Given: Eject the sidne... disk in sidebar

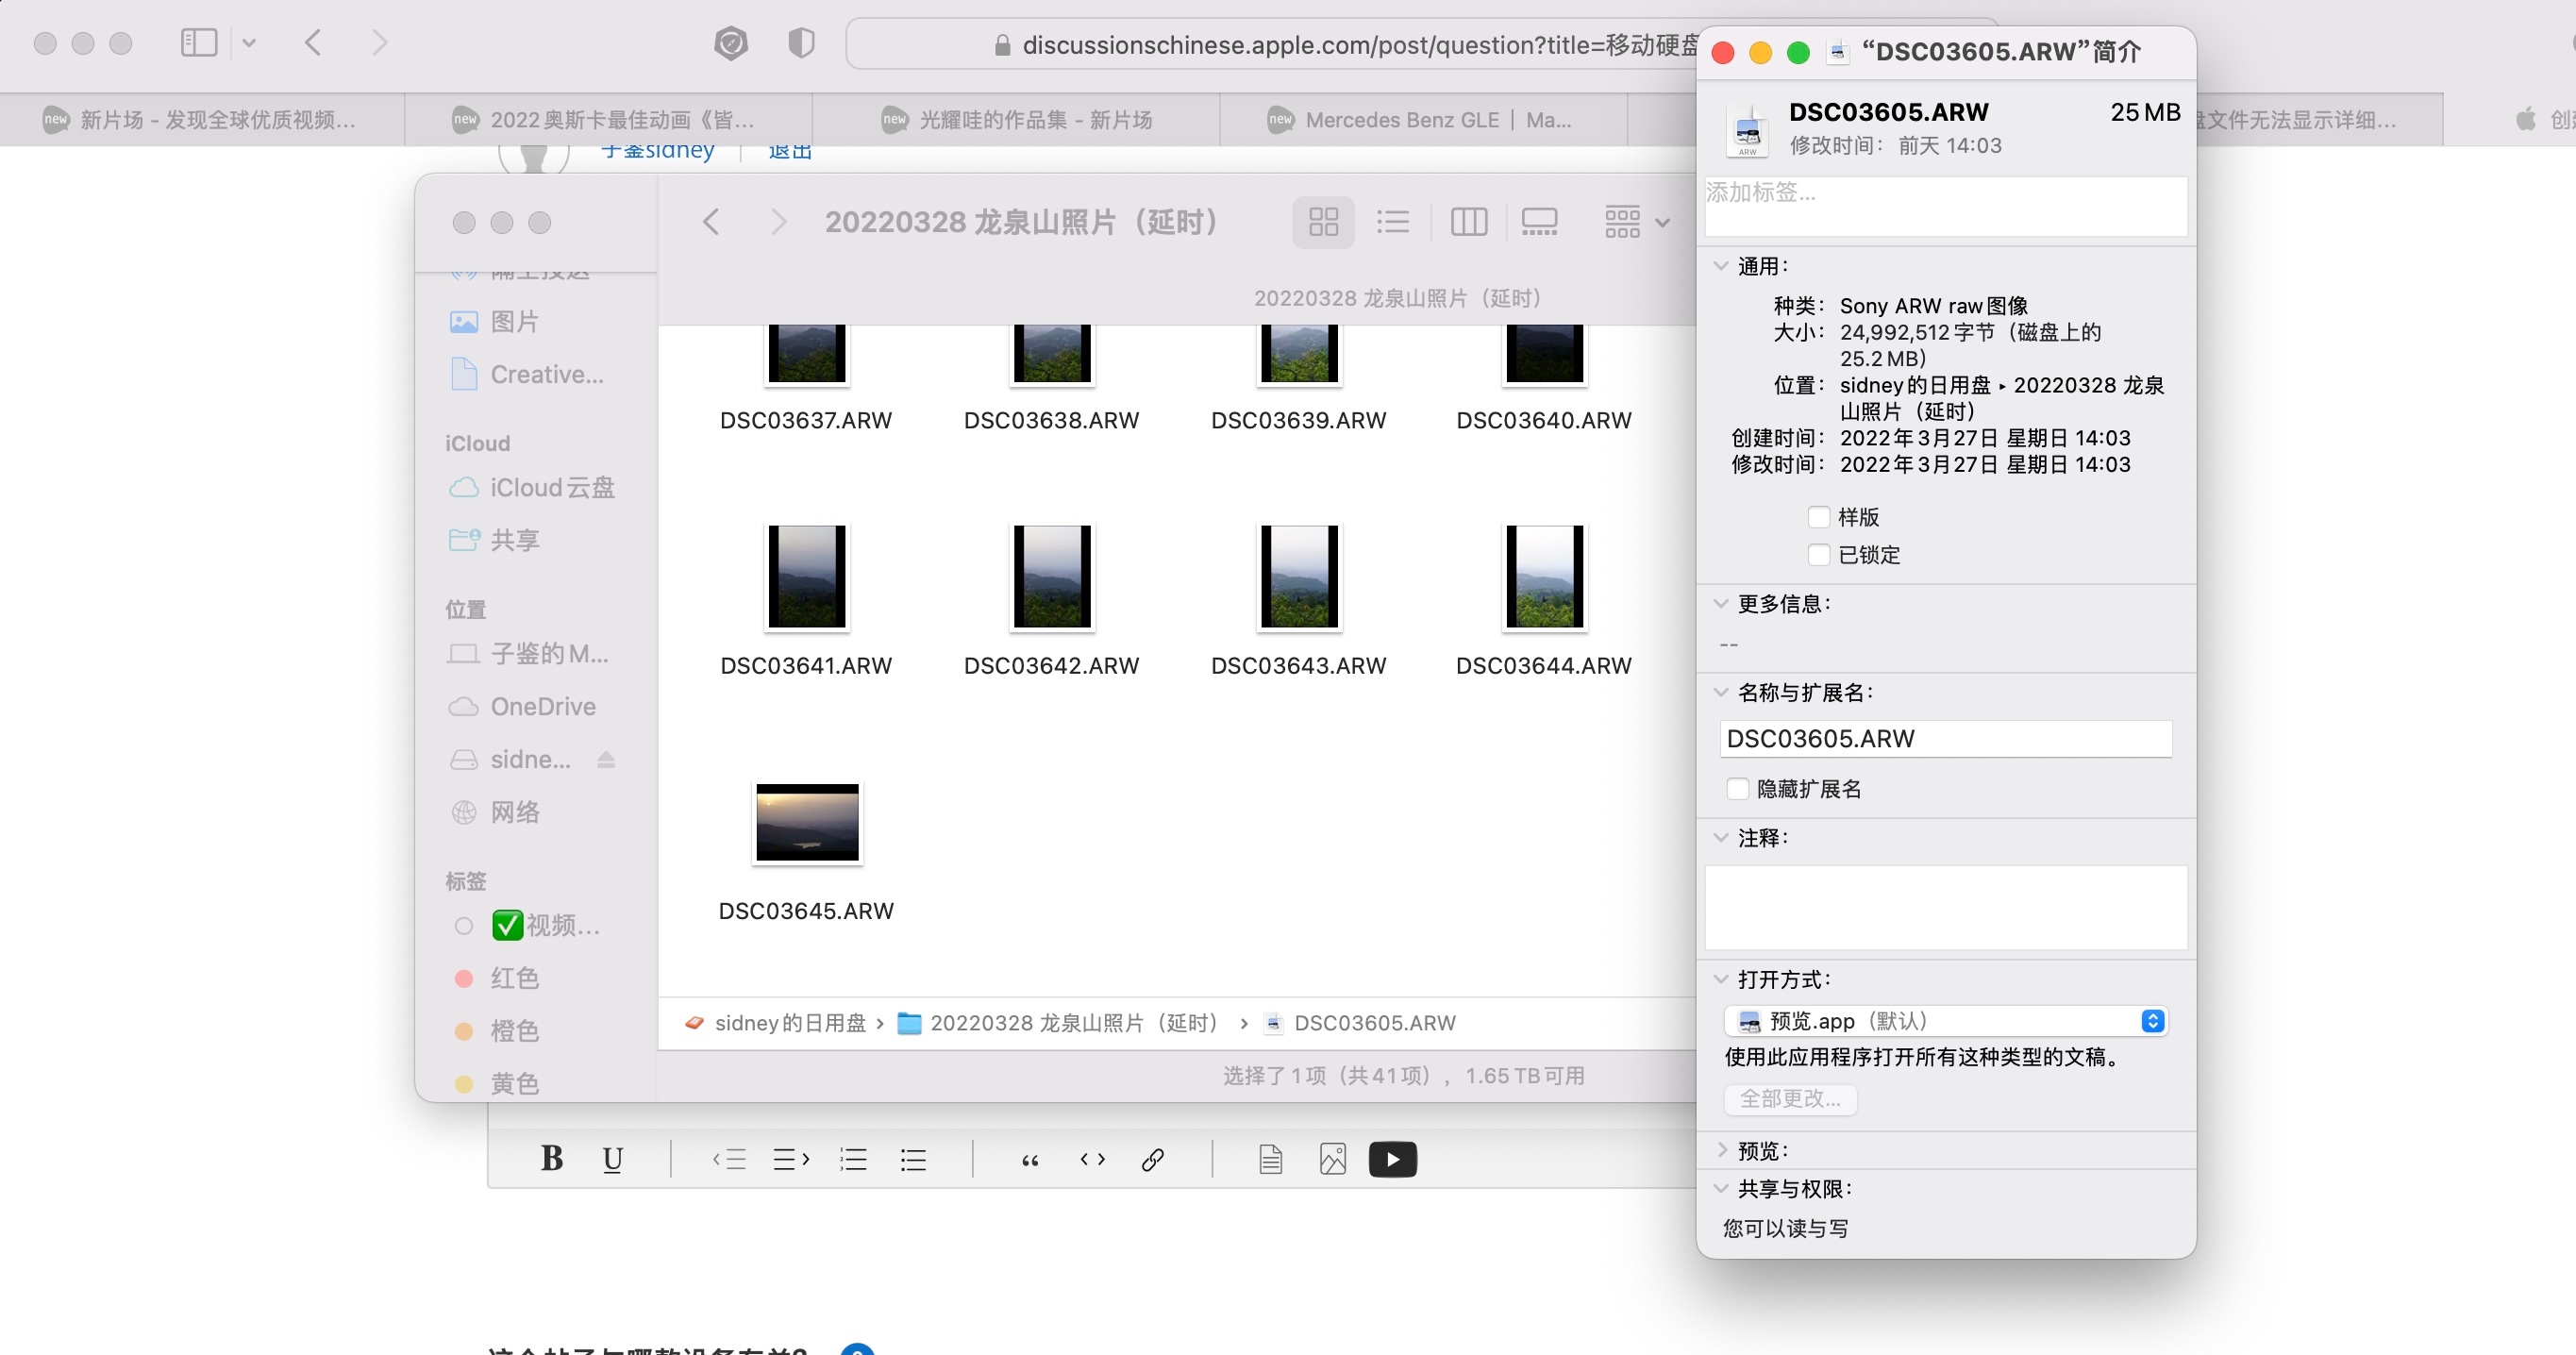Looking at the screenshot, I should [x=606, y=759].
